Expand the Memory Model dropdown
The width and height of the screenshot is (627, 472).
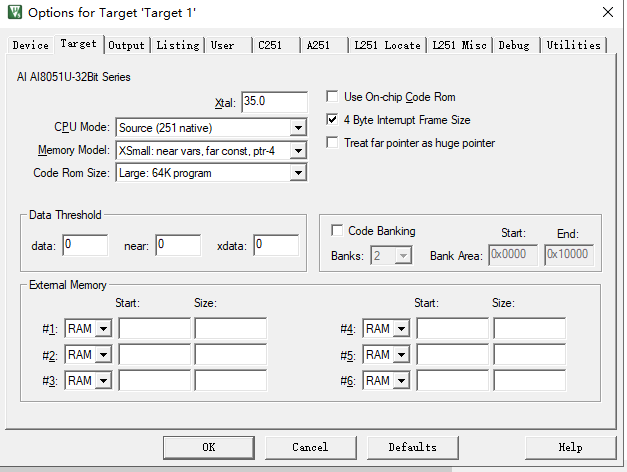[x=211, y=151]
